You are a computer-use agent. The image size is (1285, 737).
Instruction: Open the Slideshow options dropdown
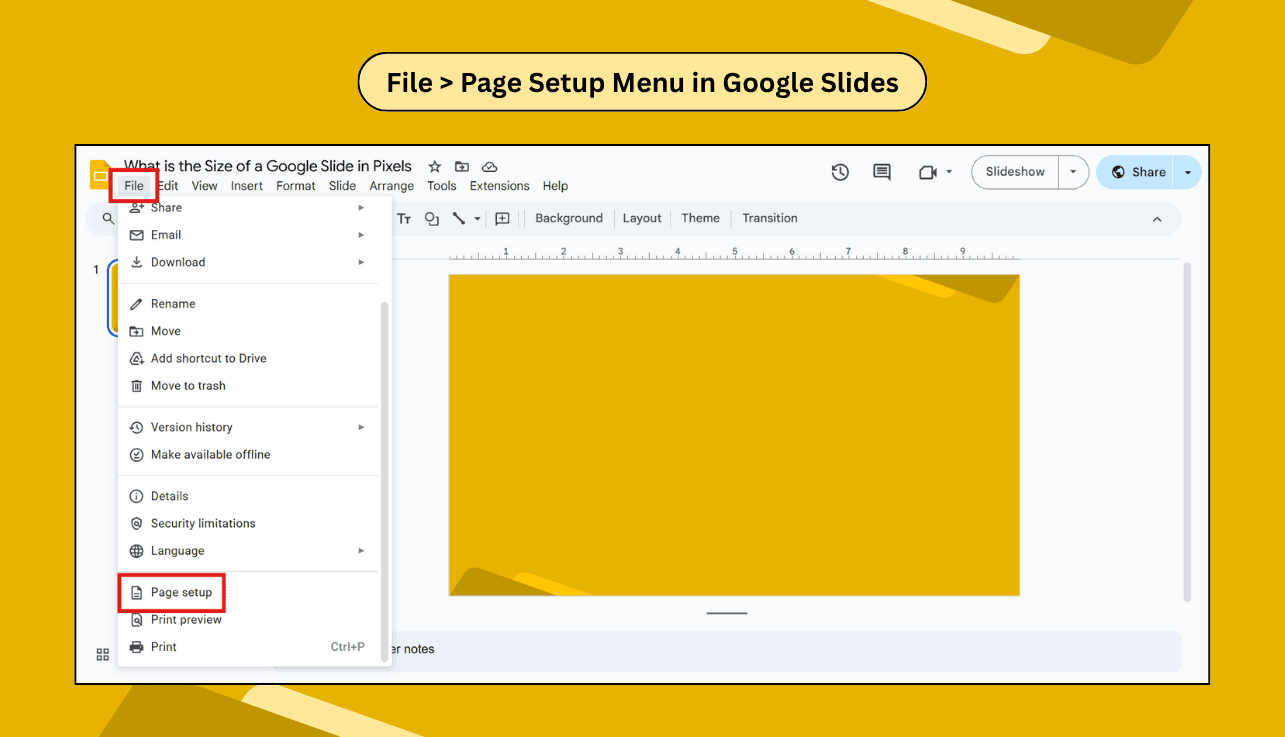1073,172
